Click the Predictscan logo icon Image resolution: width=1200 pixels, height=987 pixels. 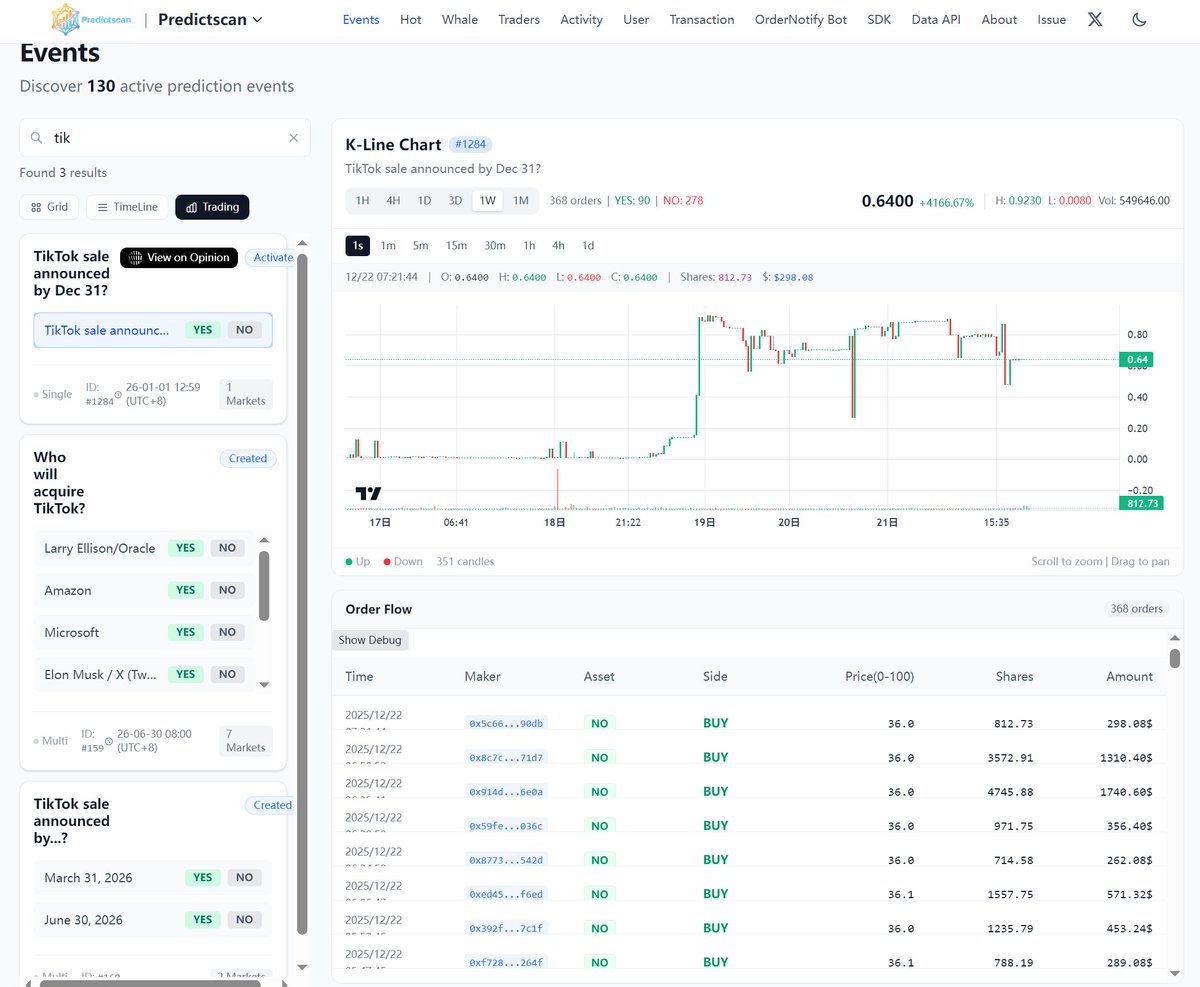[65, 19]
